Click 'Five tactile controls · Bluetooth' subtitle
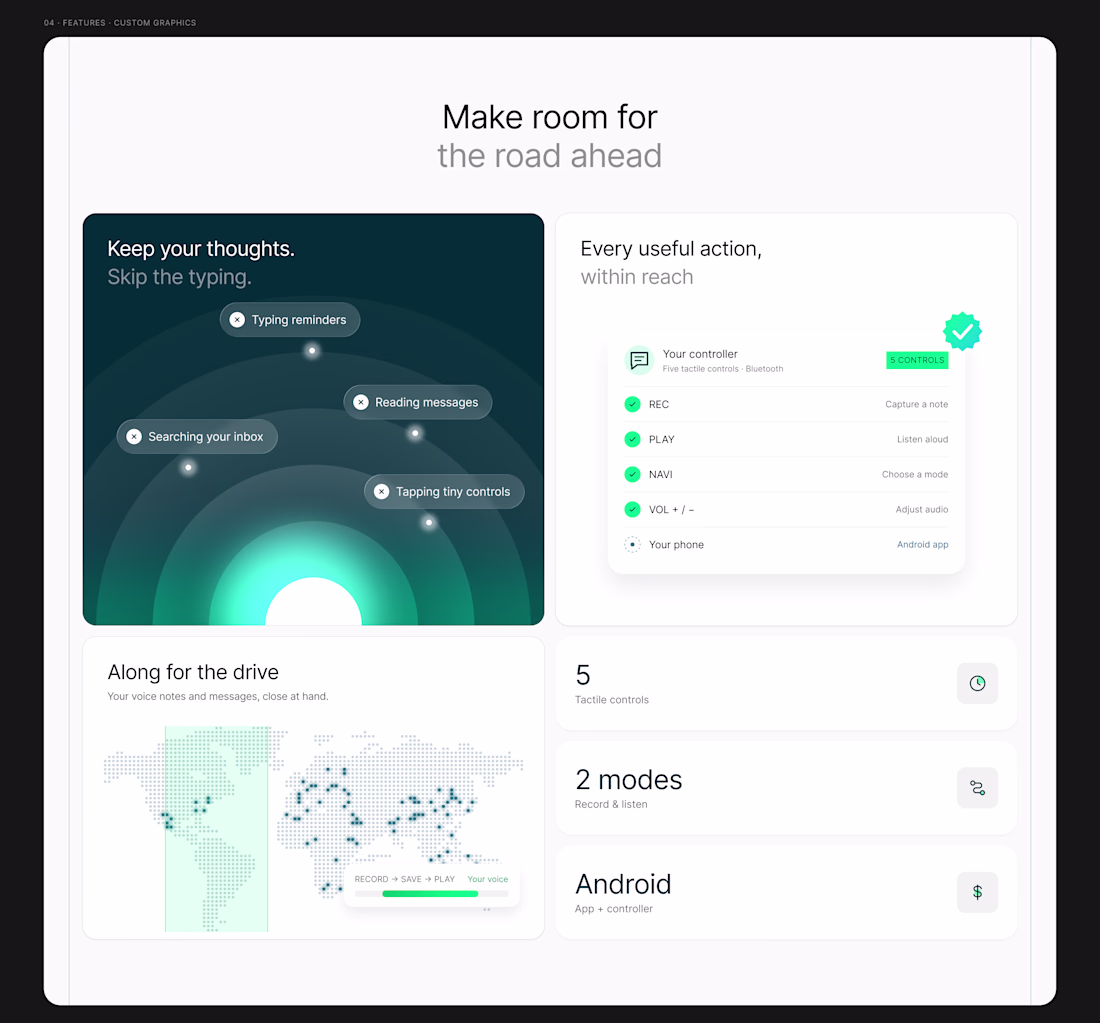 coord(723,369)
